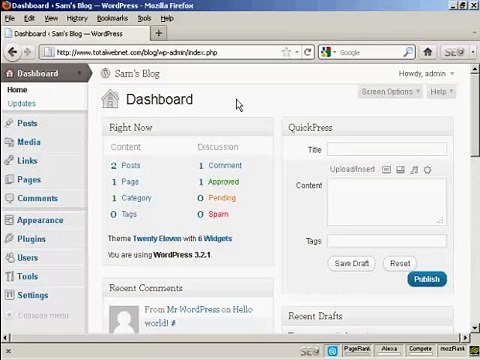This screenshot has width=480, height=360.
Task: Click the QuickPress Tags input field
Action: (x=387, y=241)
